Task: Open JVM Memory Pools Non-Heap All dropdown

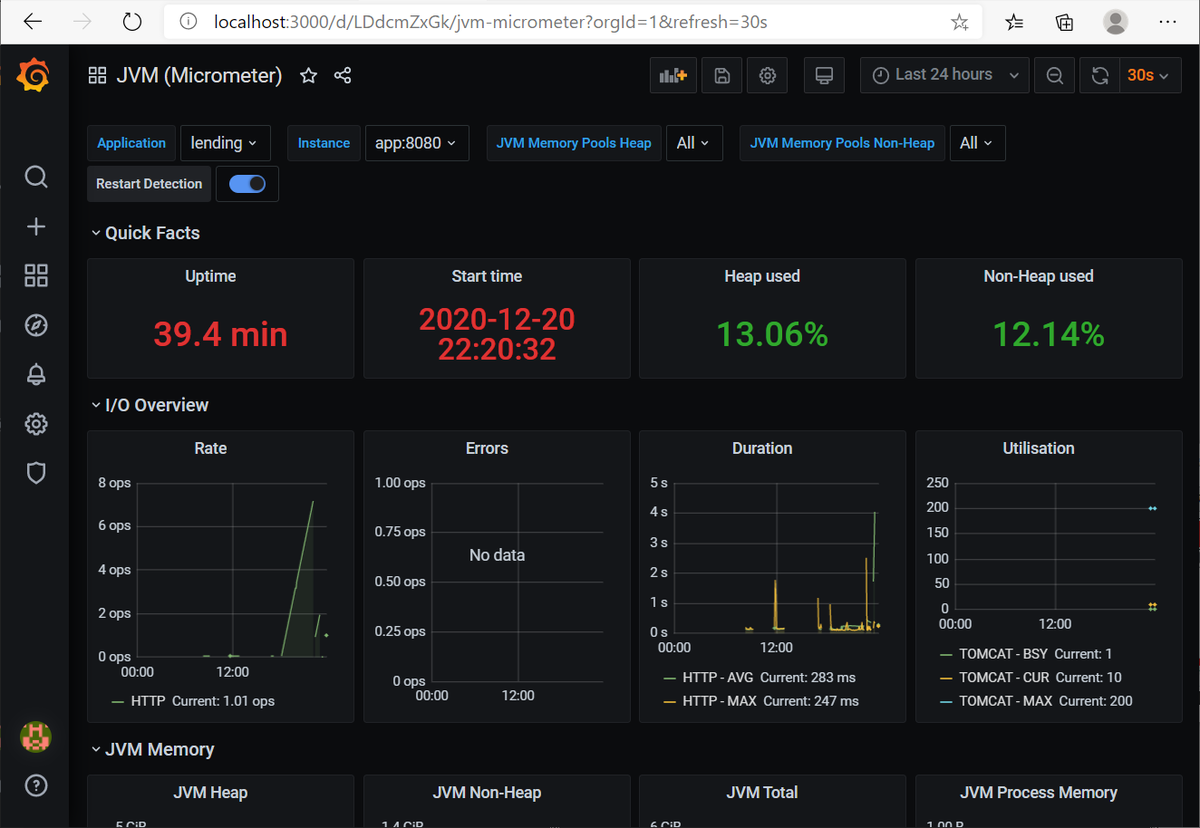Action: [x=976, y=143]
